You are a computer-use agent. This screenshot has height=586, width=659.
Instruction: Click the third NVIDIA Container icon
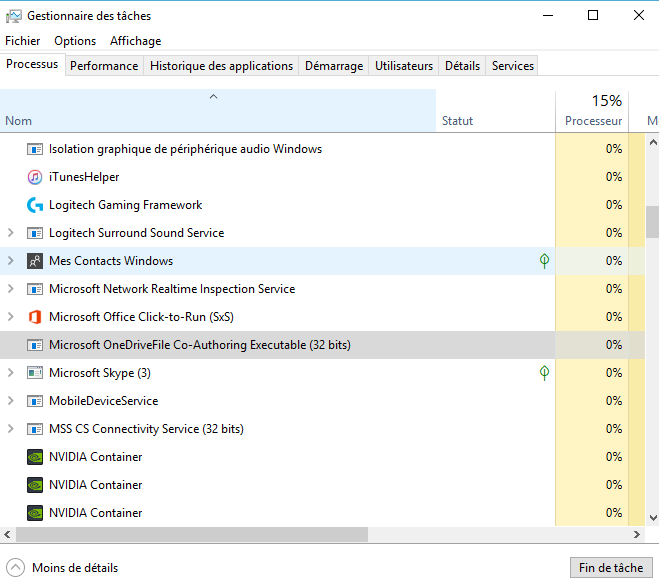pos(35,513)
